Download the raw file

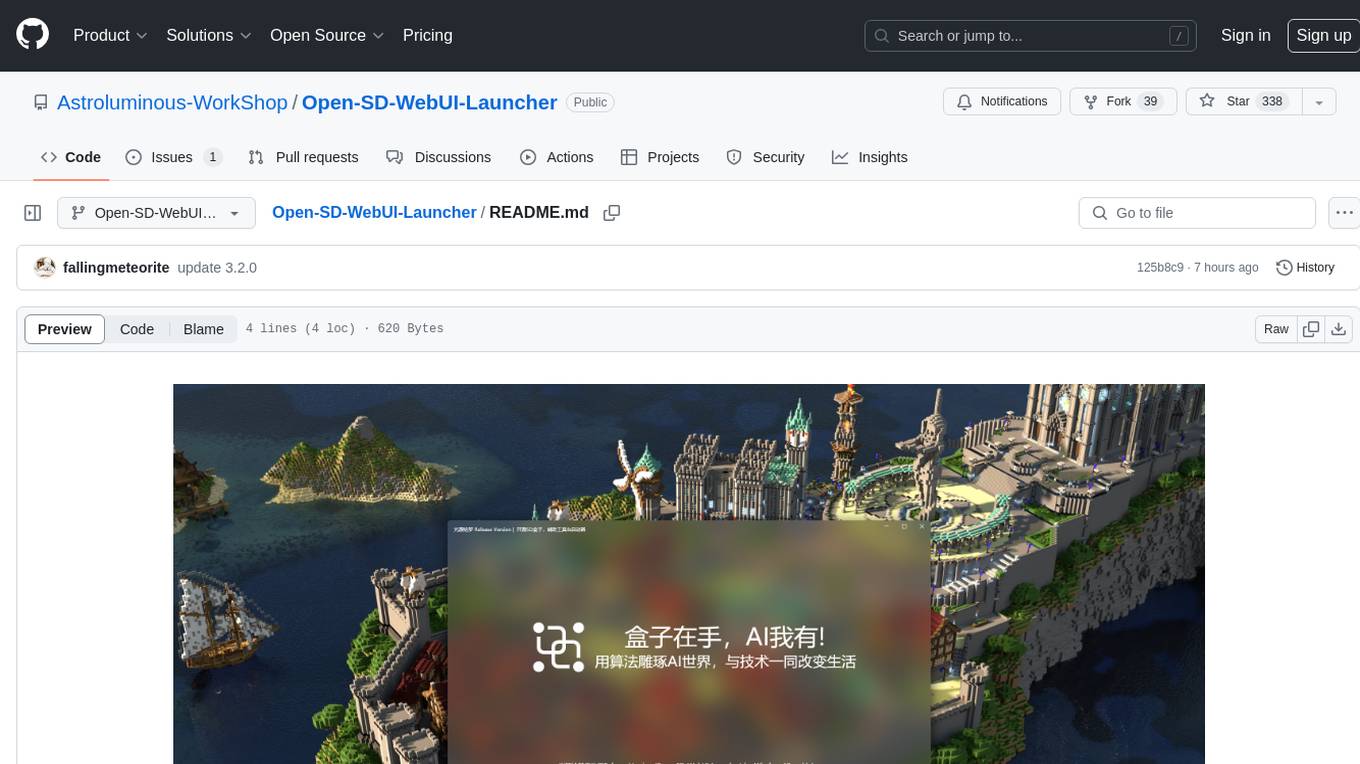1339,329
